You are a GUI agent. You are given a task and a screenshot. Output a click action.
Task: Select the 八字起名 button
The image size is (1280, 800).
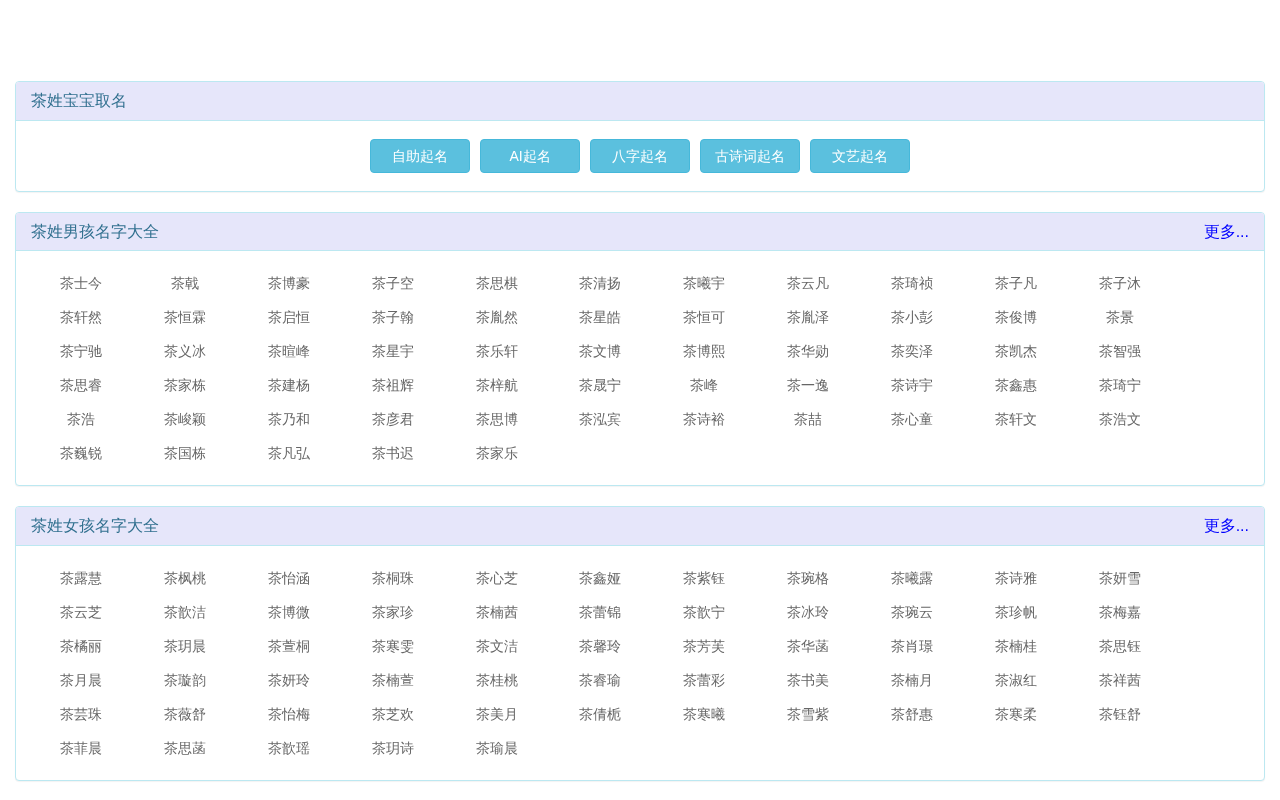pyautogui.click(x=640, y=156)
